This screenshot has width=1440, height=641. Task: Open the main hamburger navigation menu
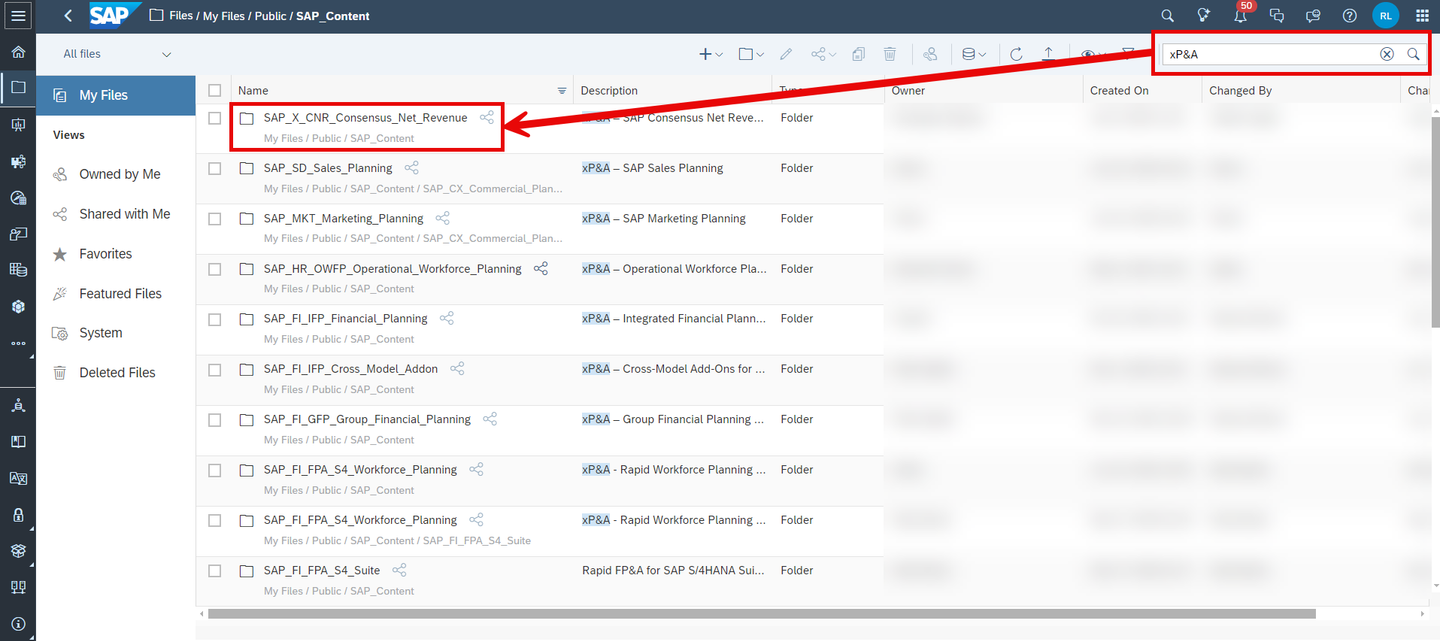18,16
